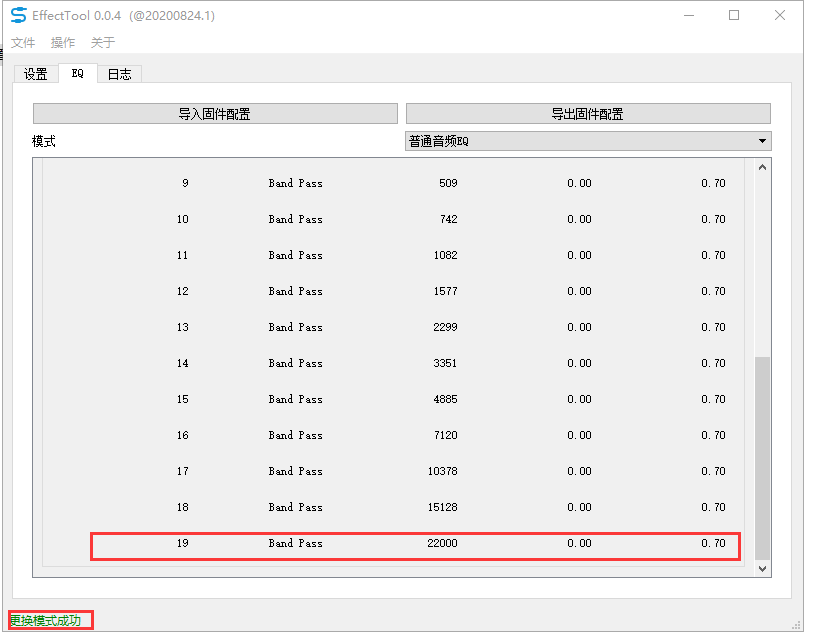Image resolution: width=815 pixels, height=641 pixels.
Task: Click Band Pass type in row 19
Action: click(296, 543)
